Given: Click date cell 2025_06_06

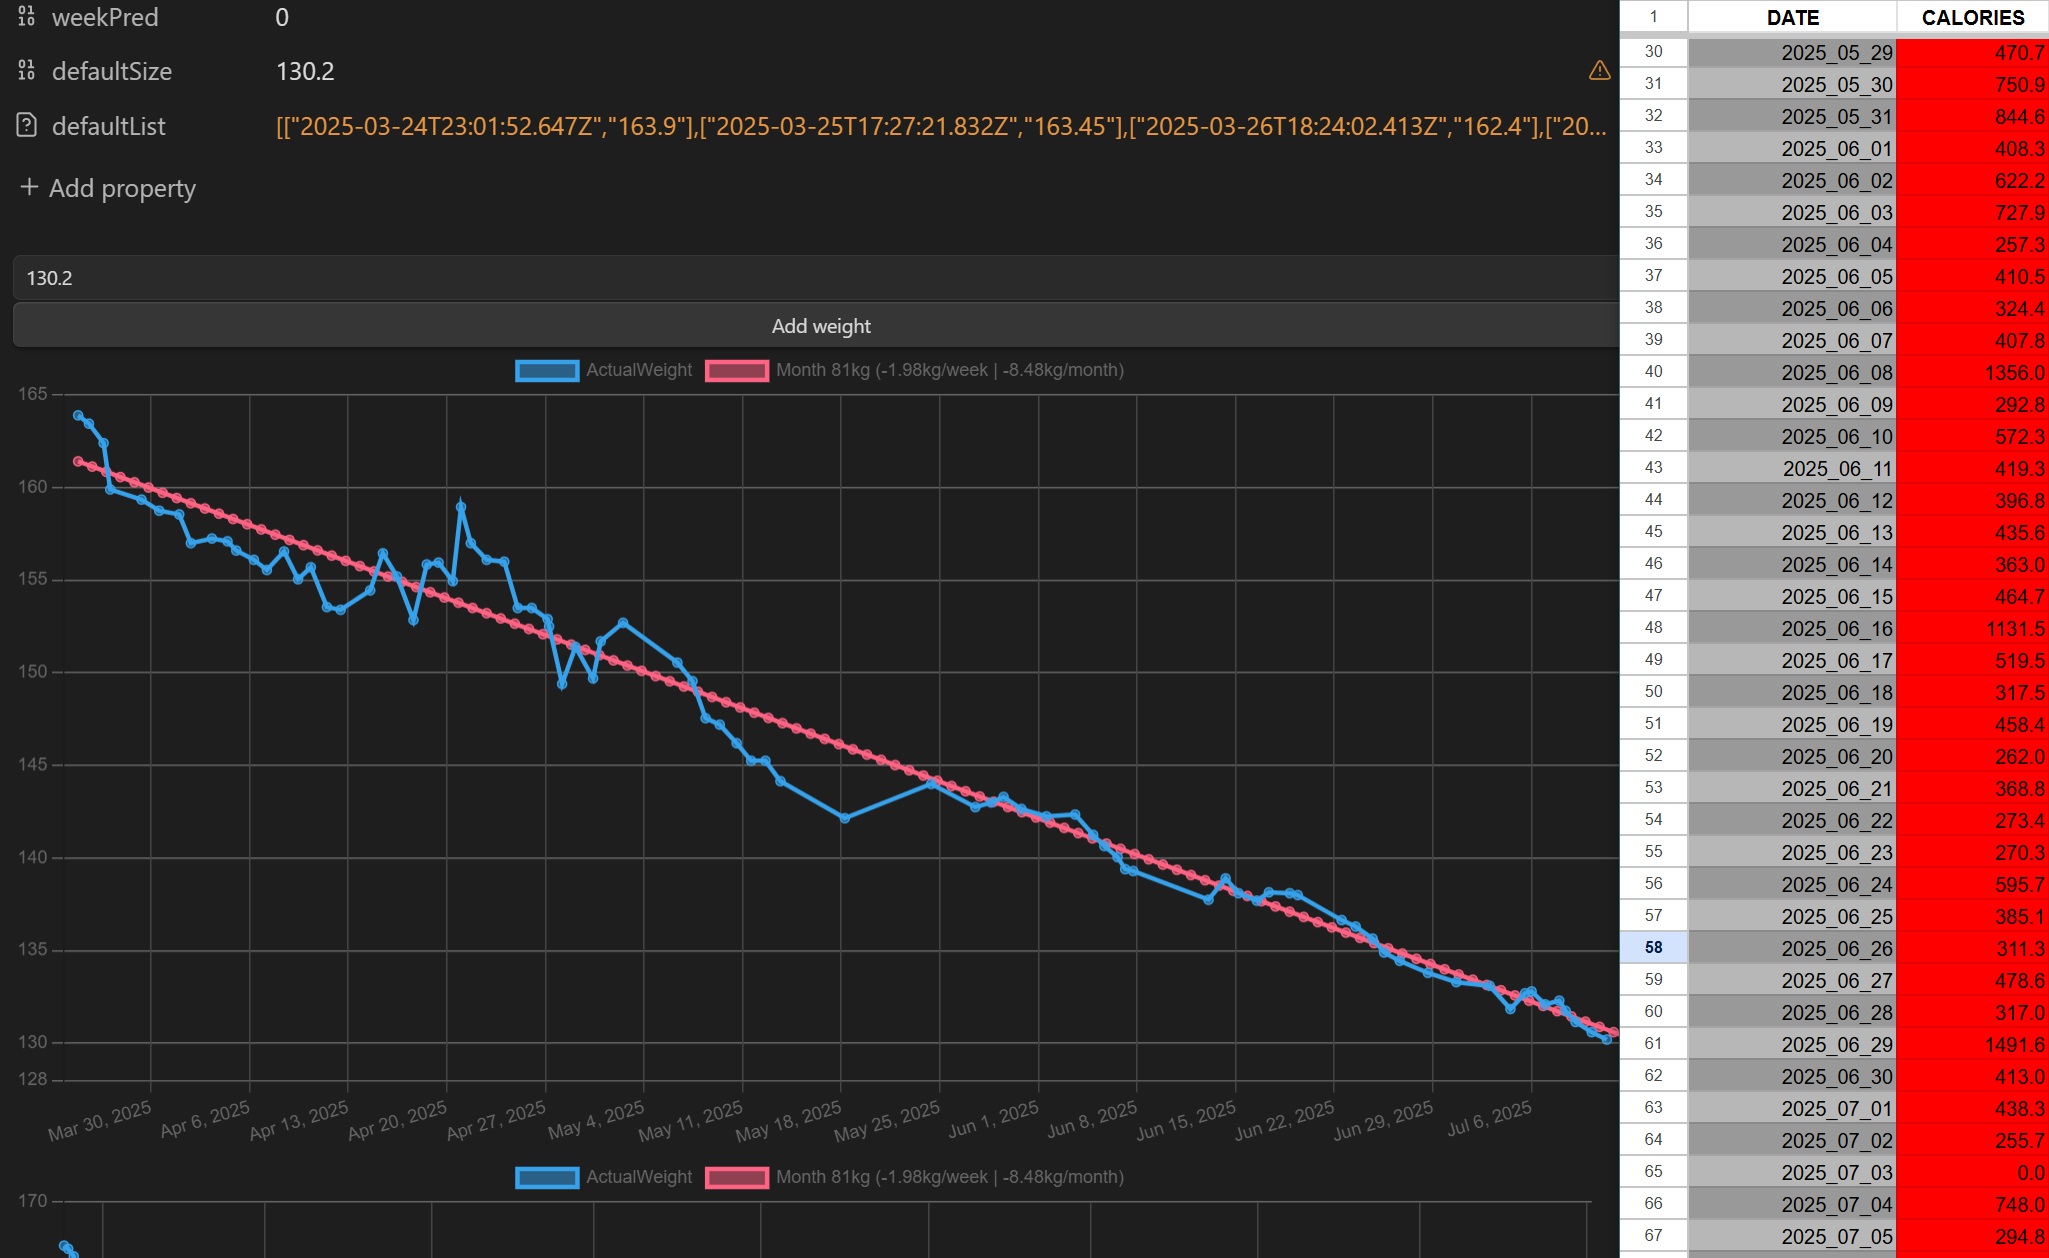Looking at the screenshot, I should pos(1792,308).
